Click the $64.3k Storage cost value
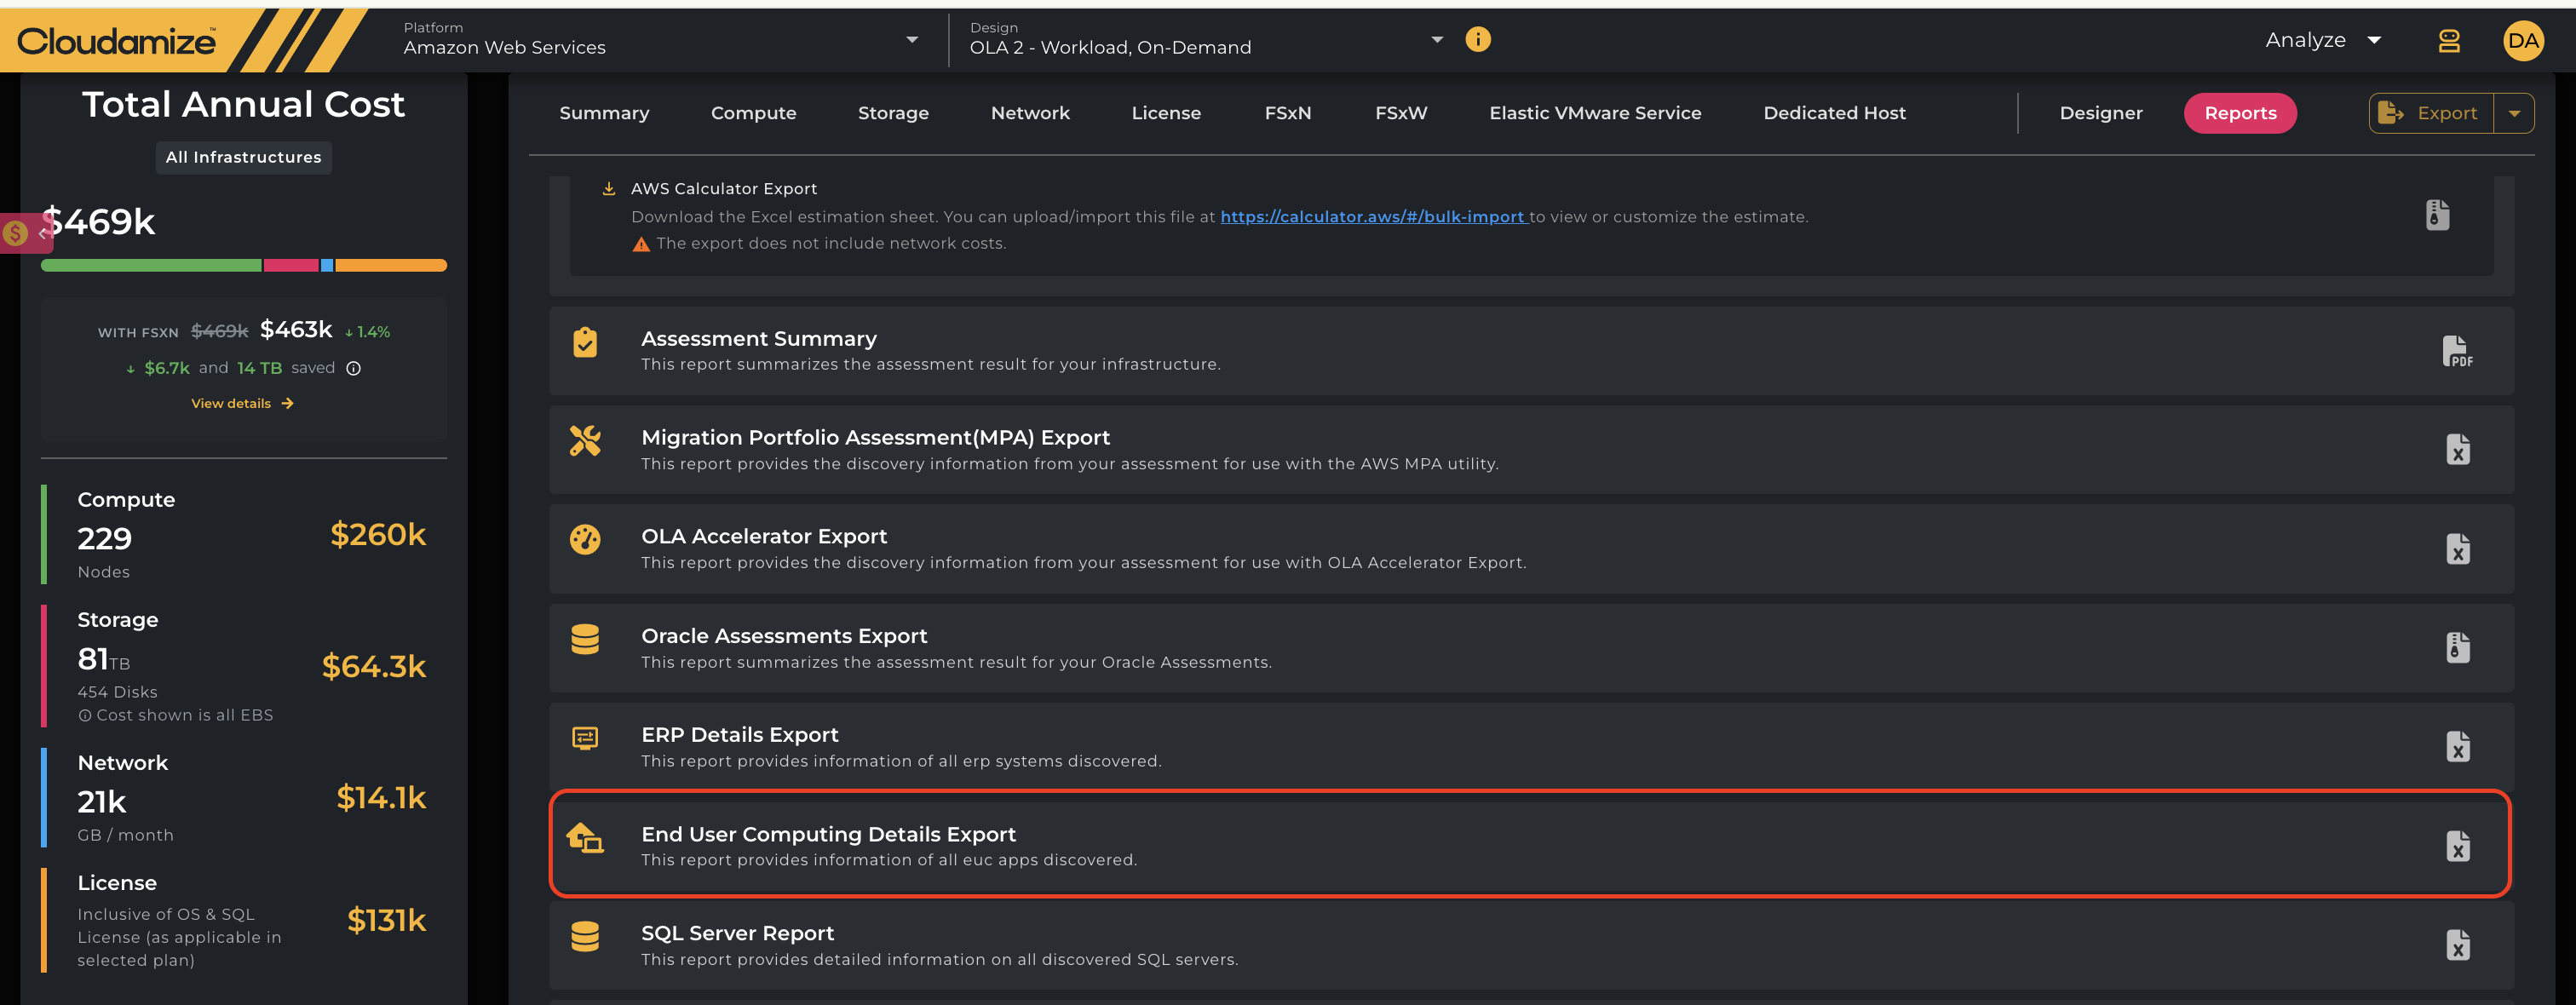2576x1005 pixels. pyautogui.click(x=374, y=666)
